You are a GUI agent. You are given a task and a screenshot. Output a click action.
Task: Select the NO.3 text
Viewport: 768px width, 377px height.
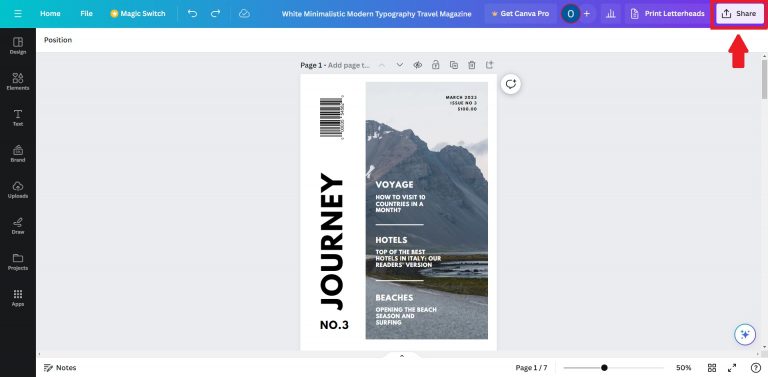click(x=334, y=325)
